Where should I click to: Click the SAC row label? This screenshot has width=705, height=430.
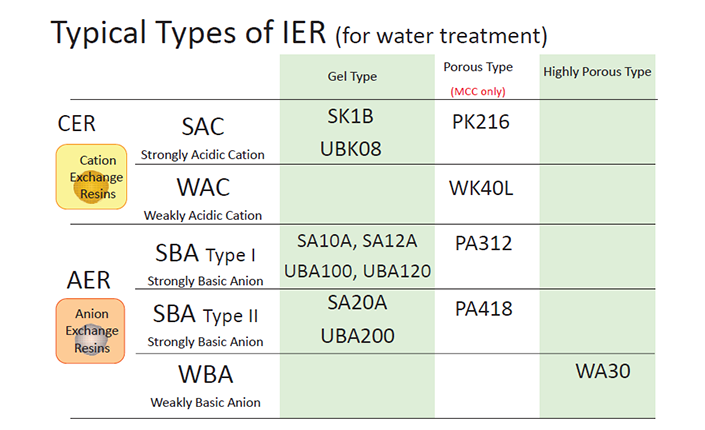[203, 127]
